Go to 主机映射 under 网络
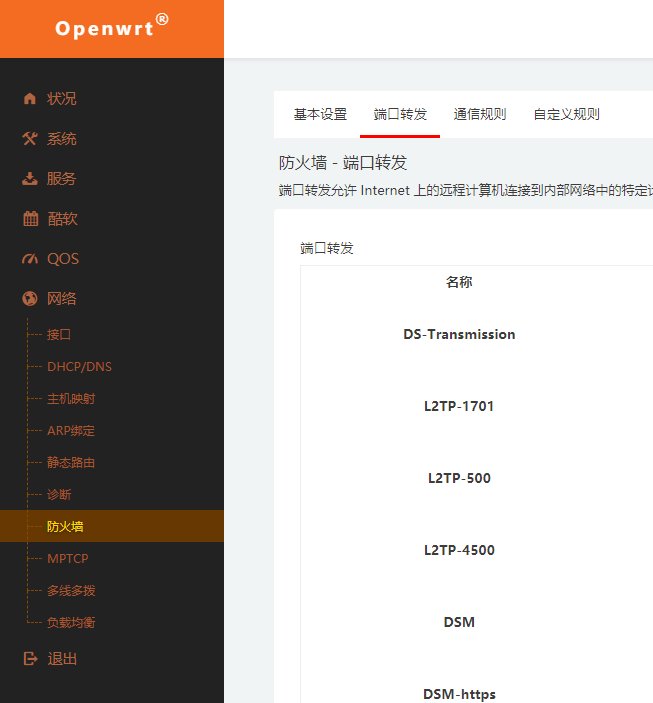The image size is (653, 703). tap(71, 399)
